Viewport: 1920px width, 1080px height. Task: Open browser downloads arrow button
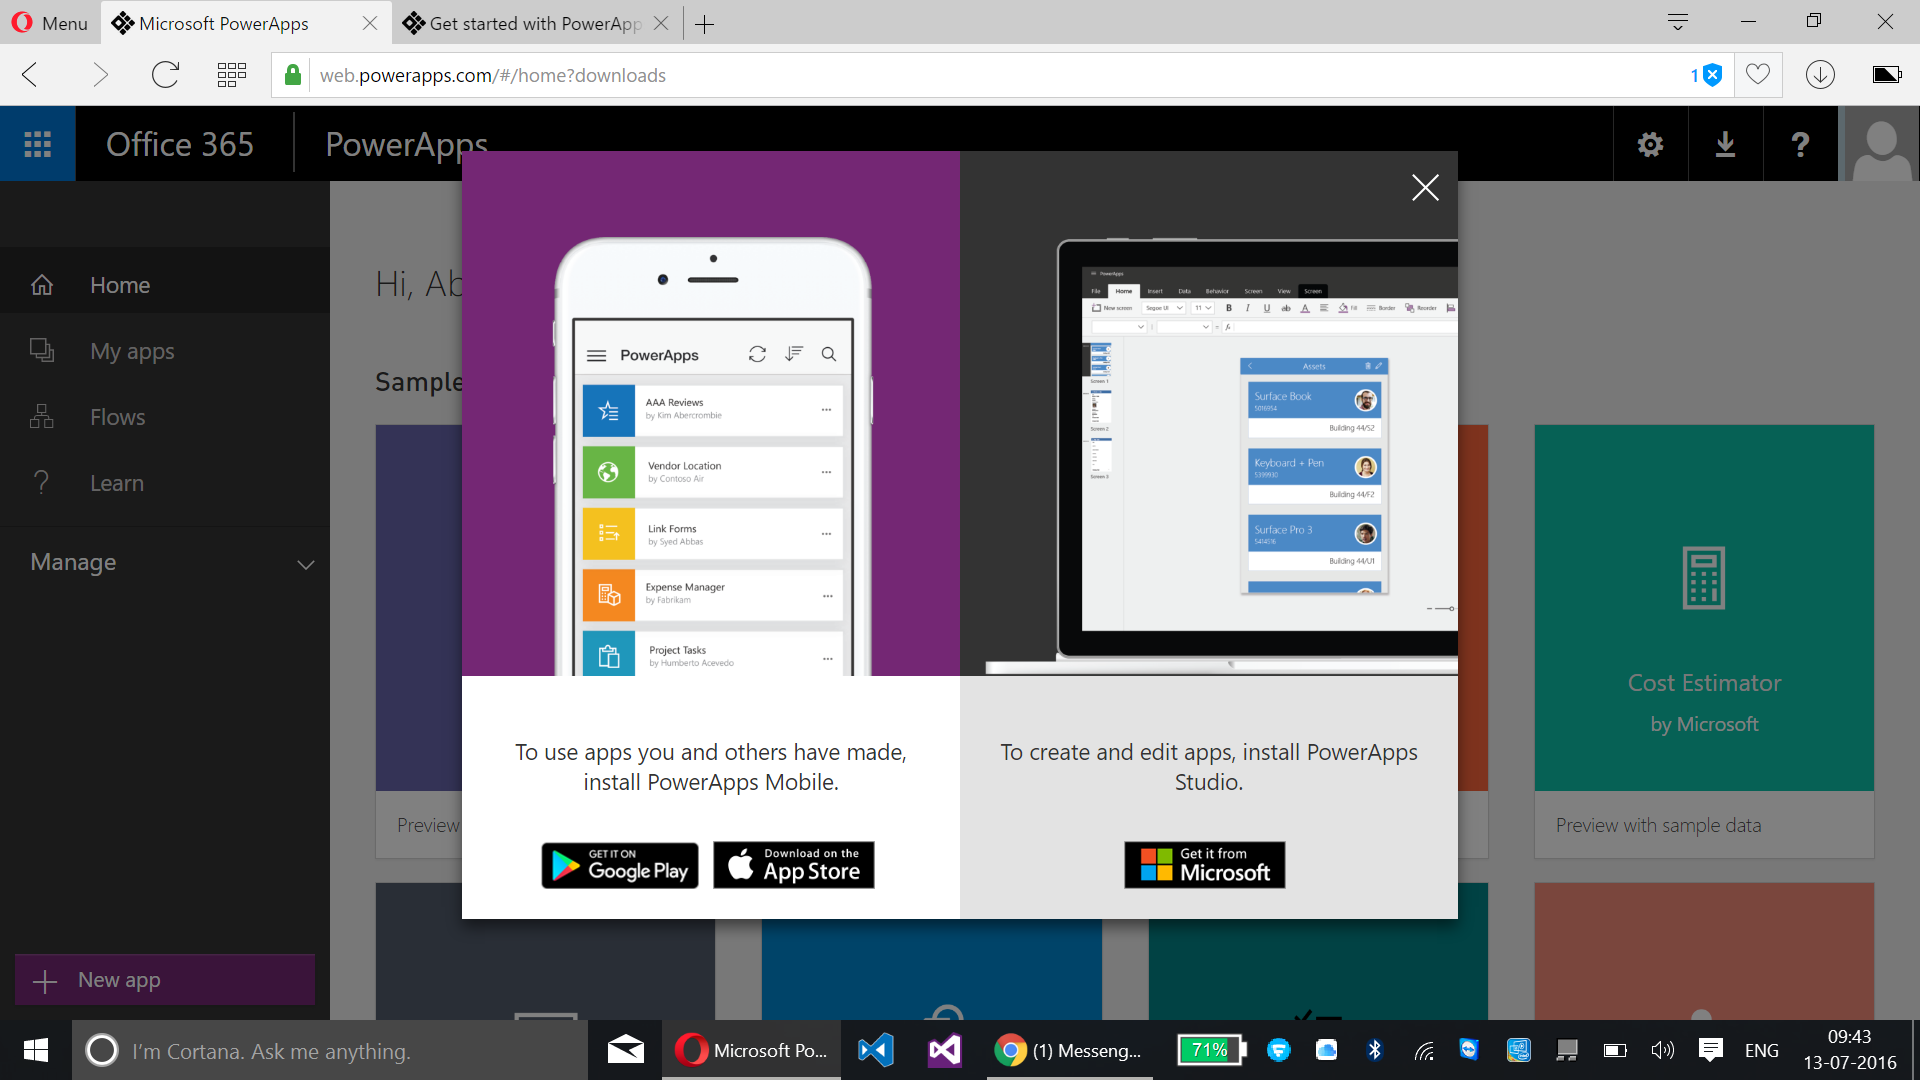pyautogui.click(x=1820, y=75)
